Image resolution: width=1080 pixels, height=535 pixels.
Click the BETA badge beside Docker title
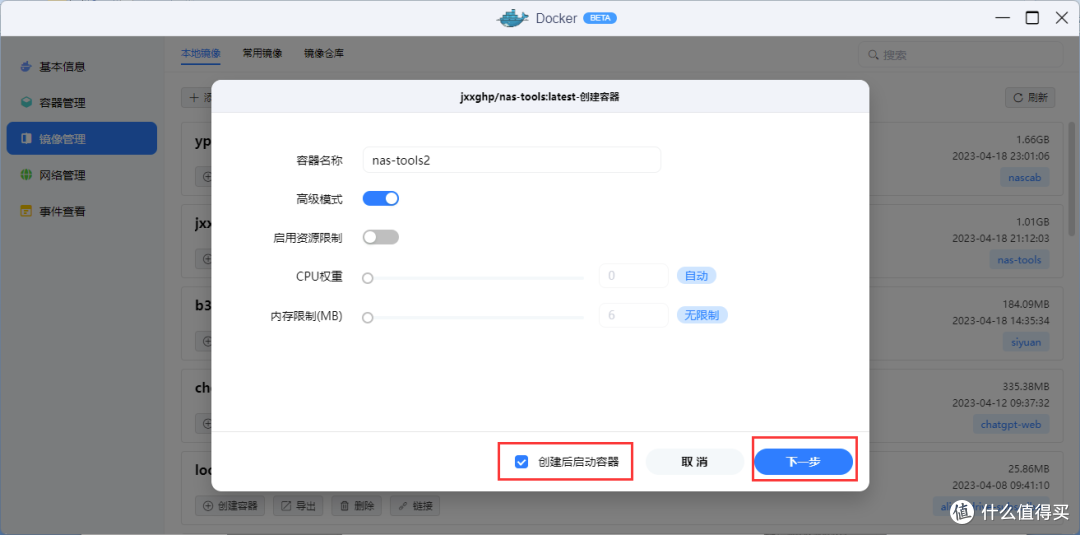[600, 18]
